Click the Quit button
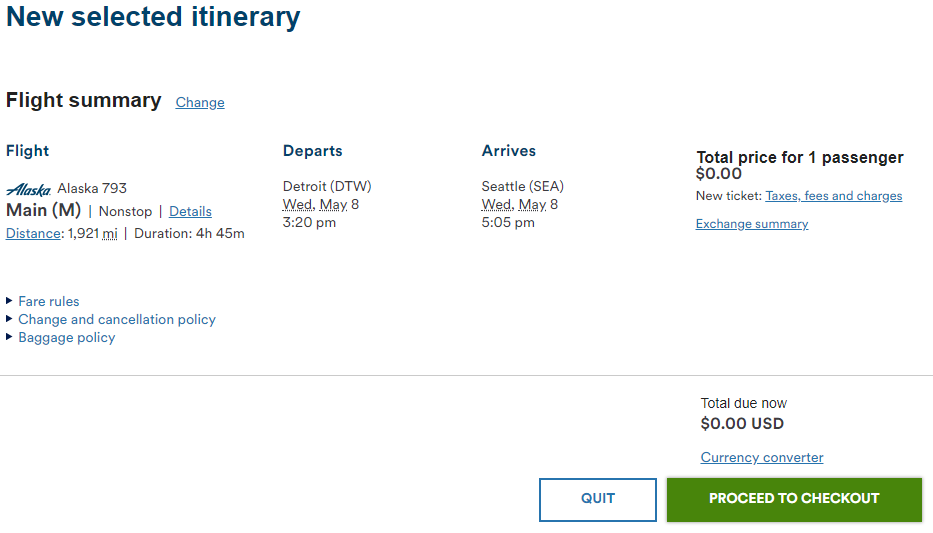The width and height of the screenshot is (933, 533). (598, 500)
